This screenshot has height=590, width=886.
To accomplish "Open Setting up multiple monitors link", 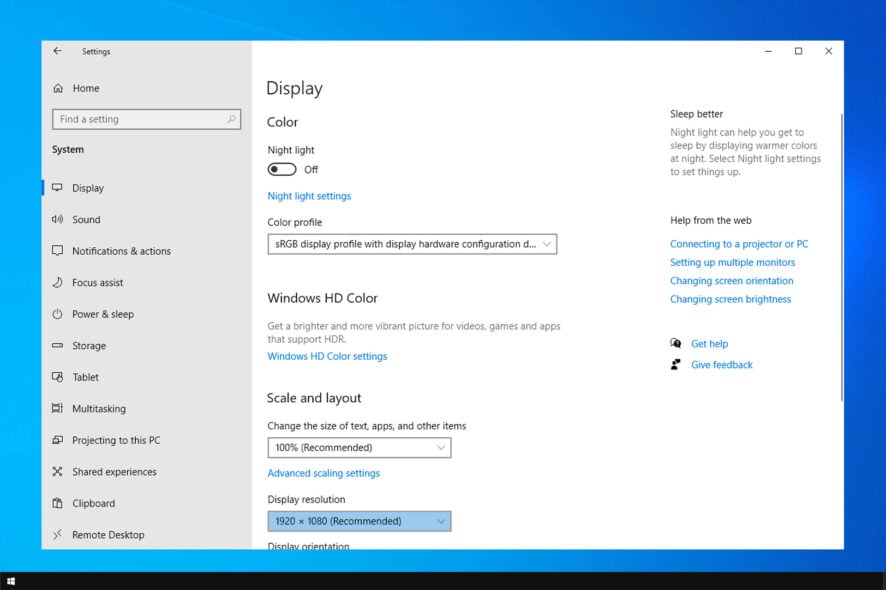I will pos(732,262).
